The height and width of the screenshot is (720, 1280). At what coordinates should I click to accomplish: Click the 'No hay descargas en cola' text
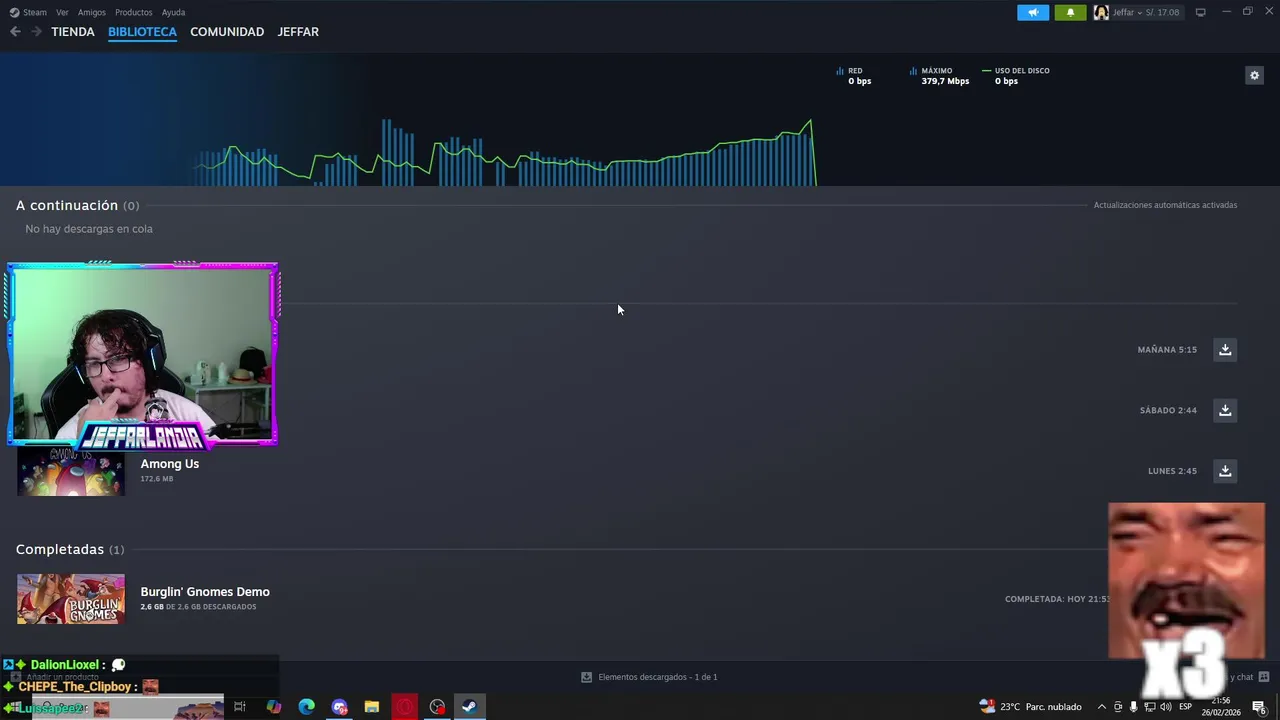[89, 229]
